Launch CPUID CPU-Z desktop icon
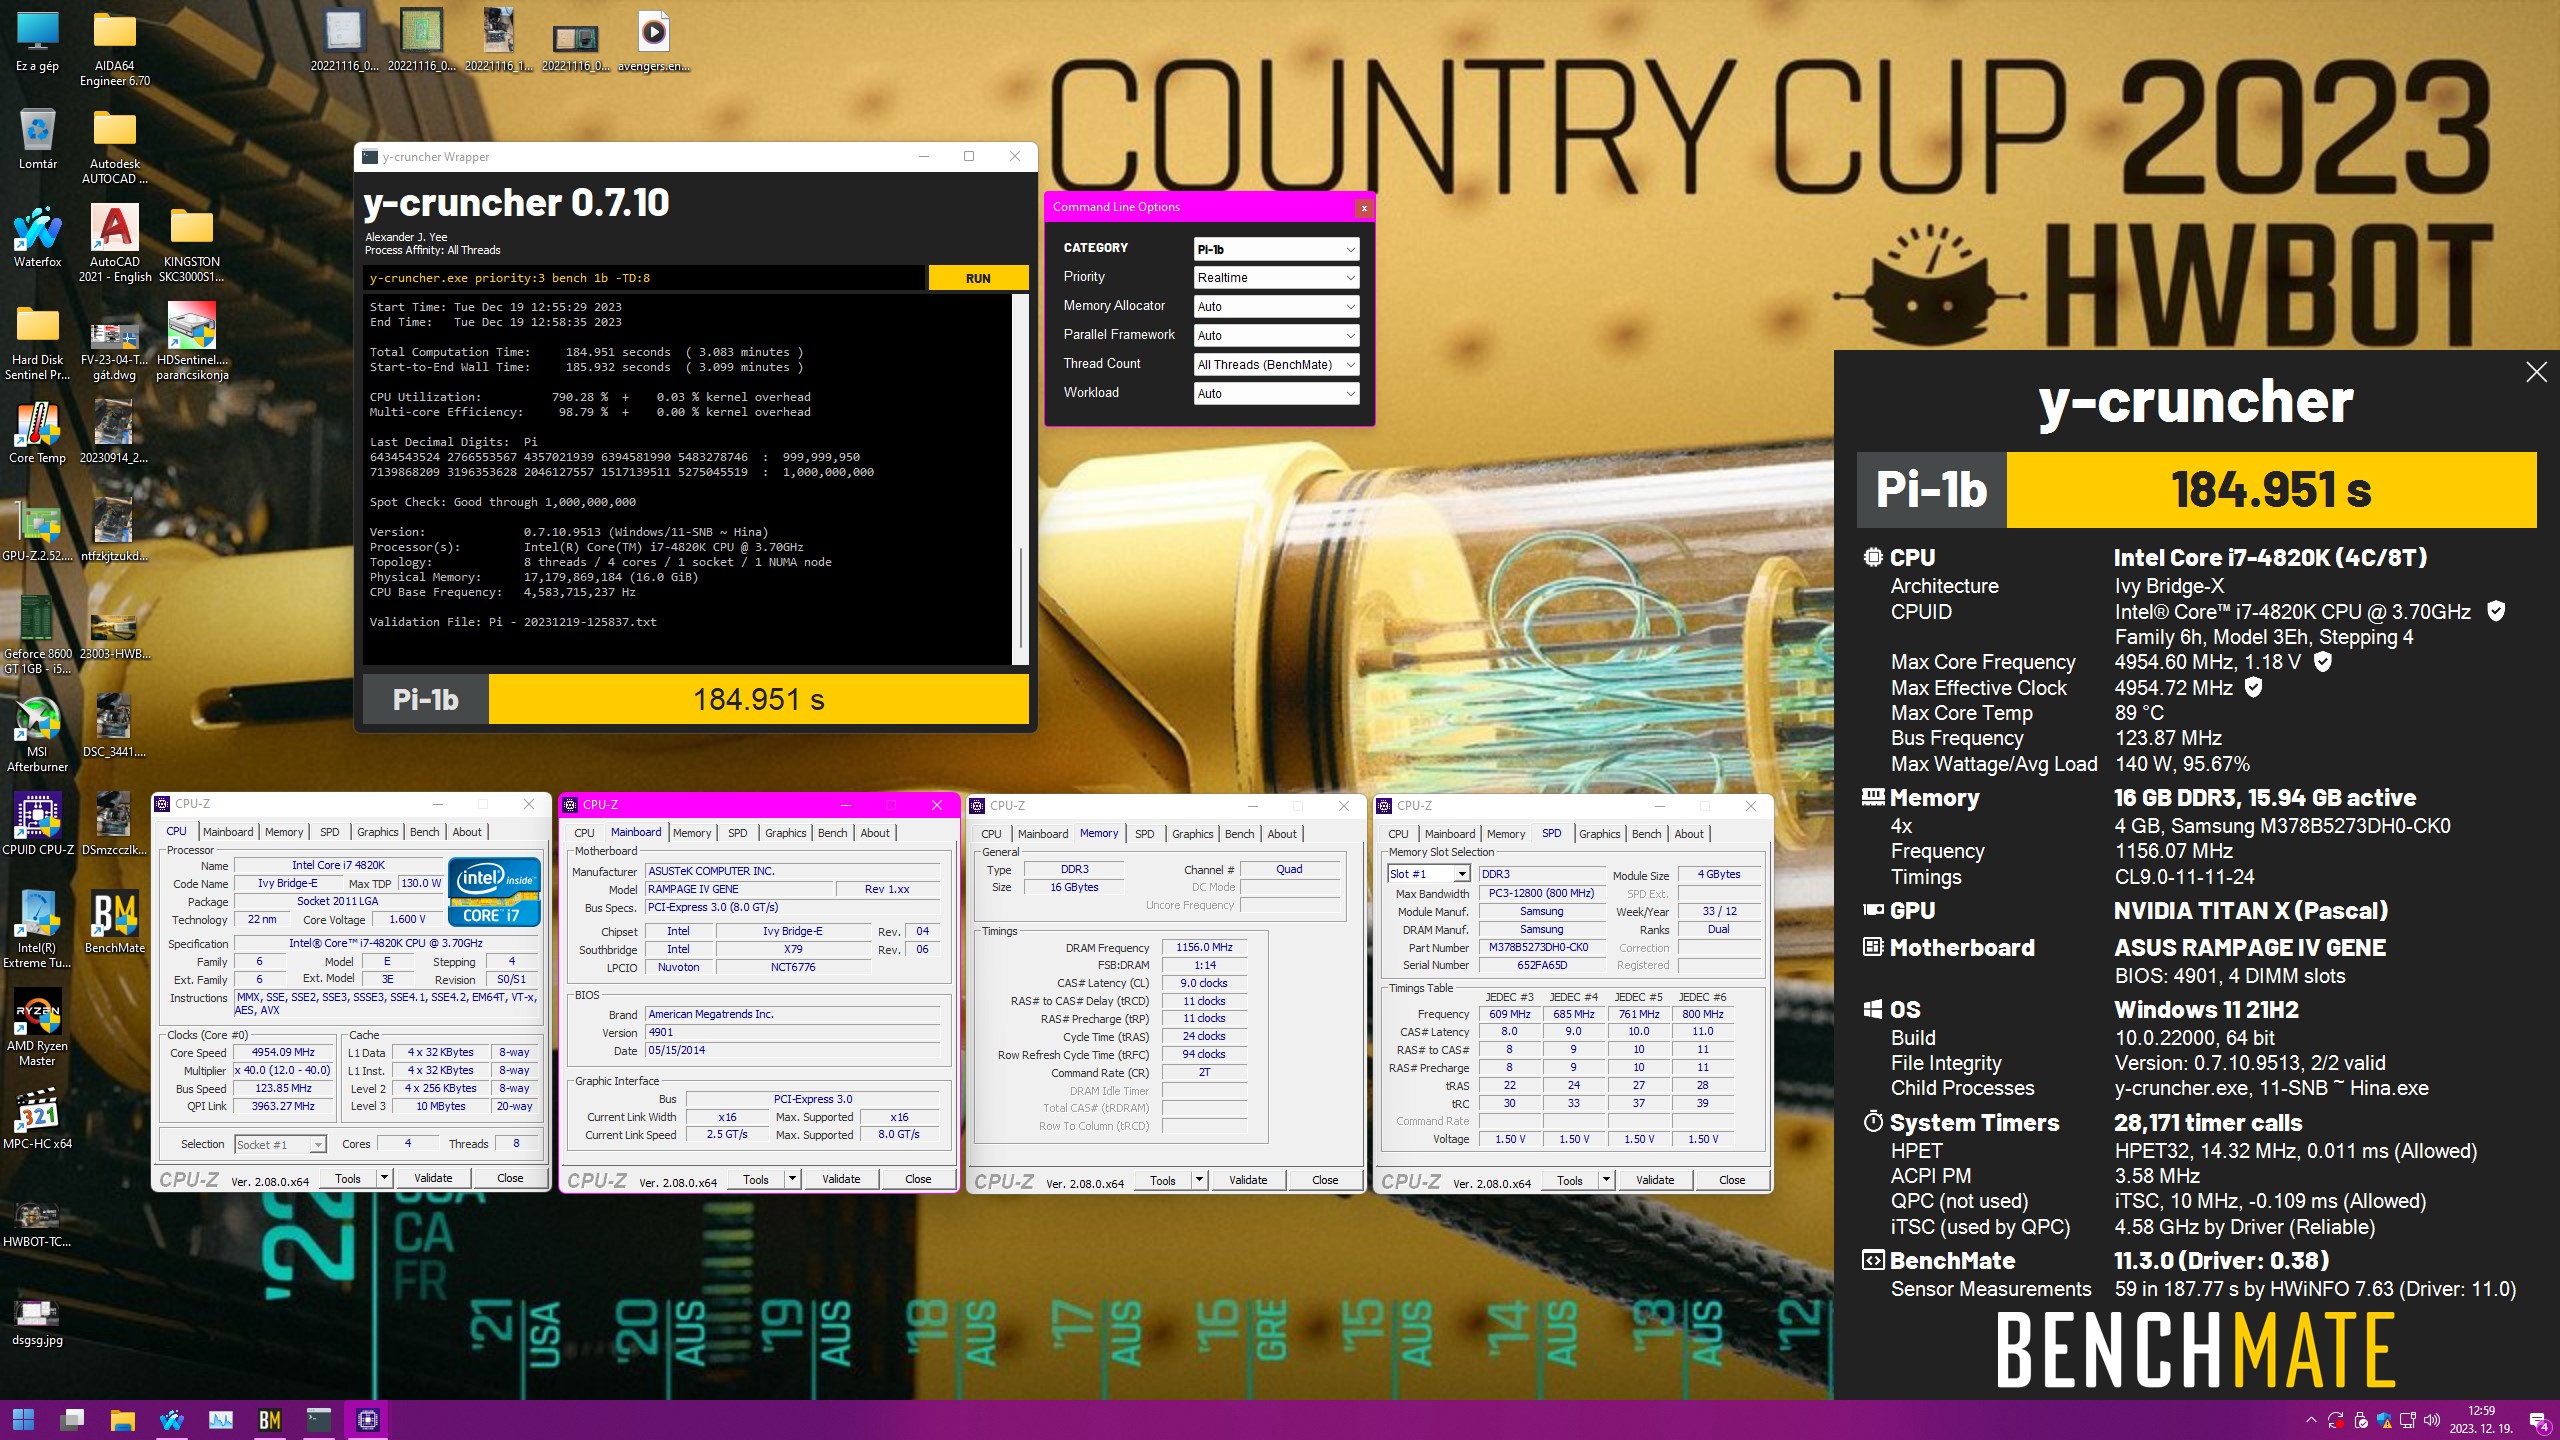The height and width of the screenshot is (1440, 2560). [x=37, y=824]
